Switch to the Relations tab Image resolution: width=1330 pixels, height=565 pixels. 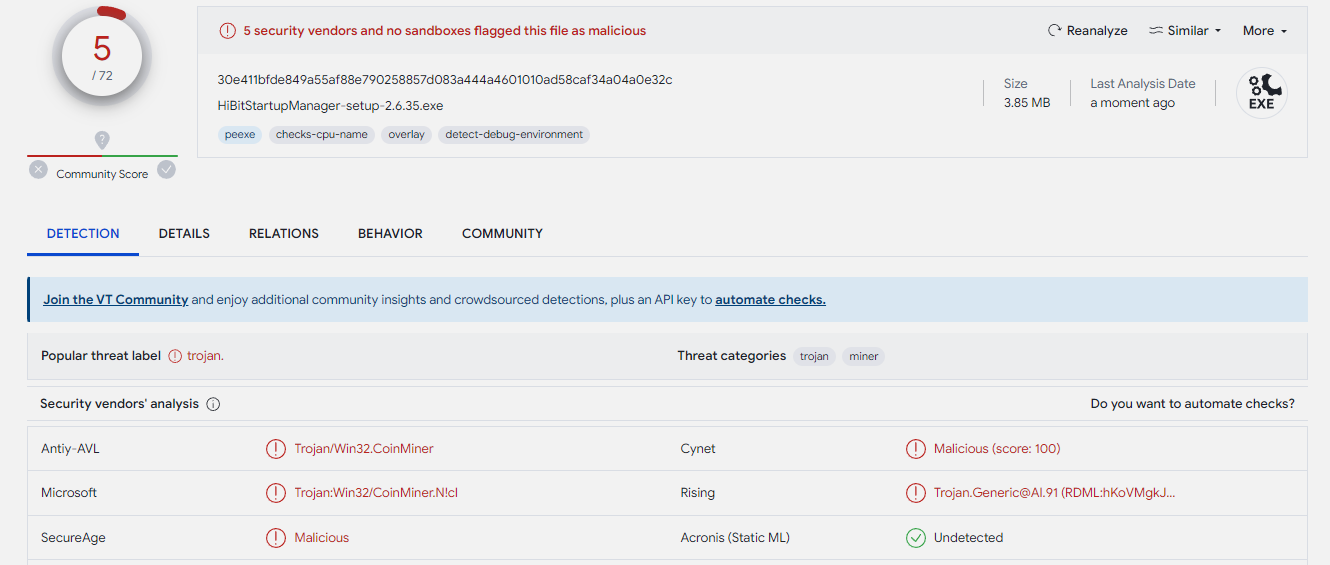(284, 234)
